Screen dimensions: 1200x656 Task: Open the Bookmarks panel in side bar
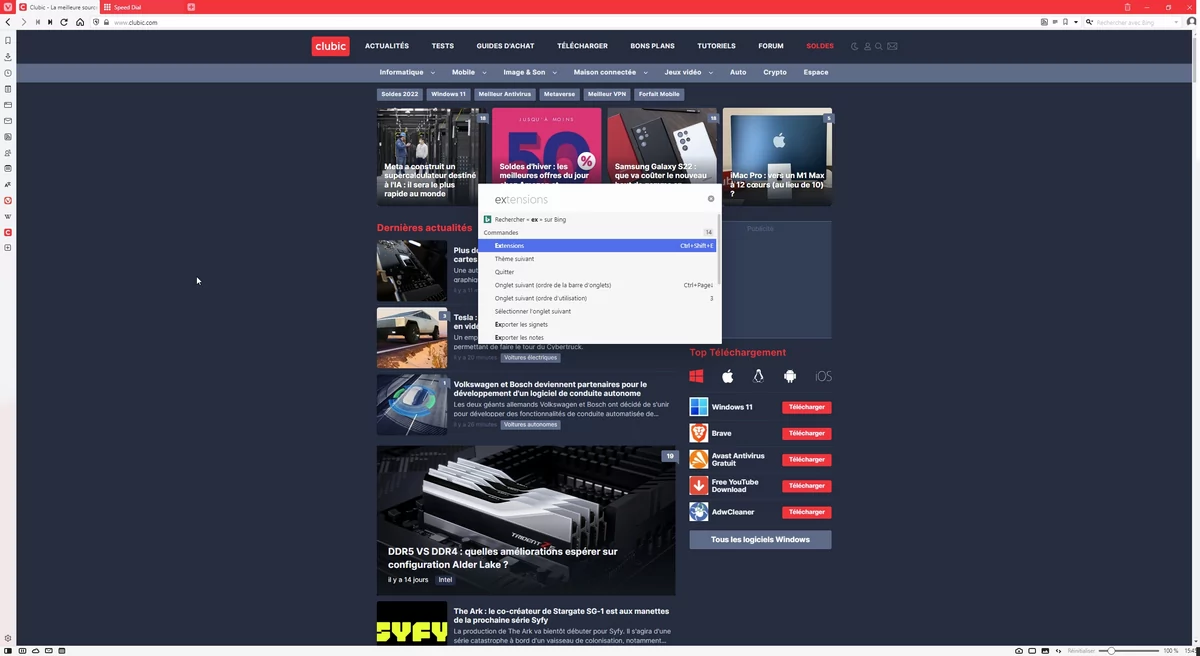click(x=8, y=41)
